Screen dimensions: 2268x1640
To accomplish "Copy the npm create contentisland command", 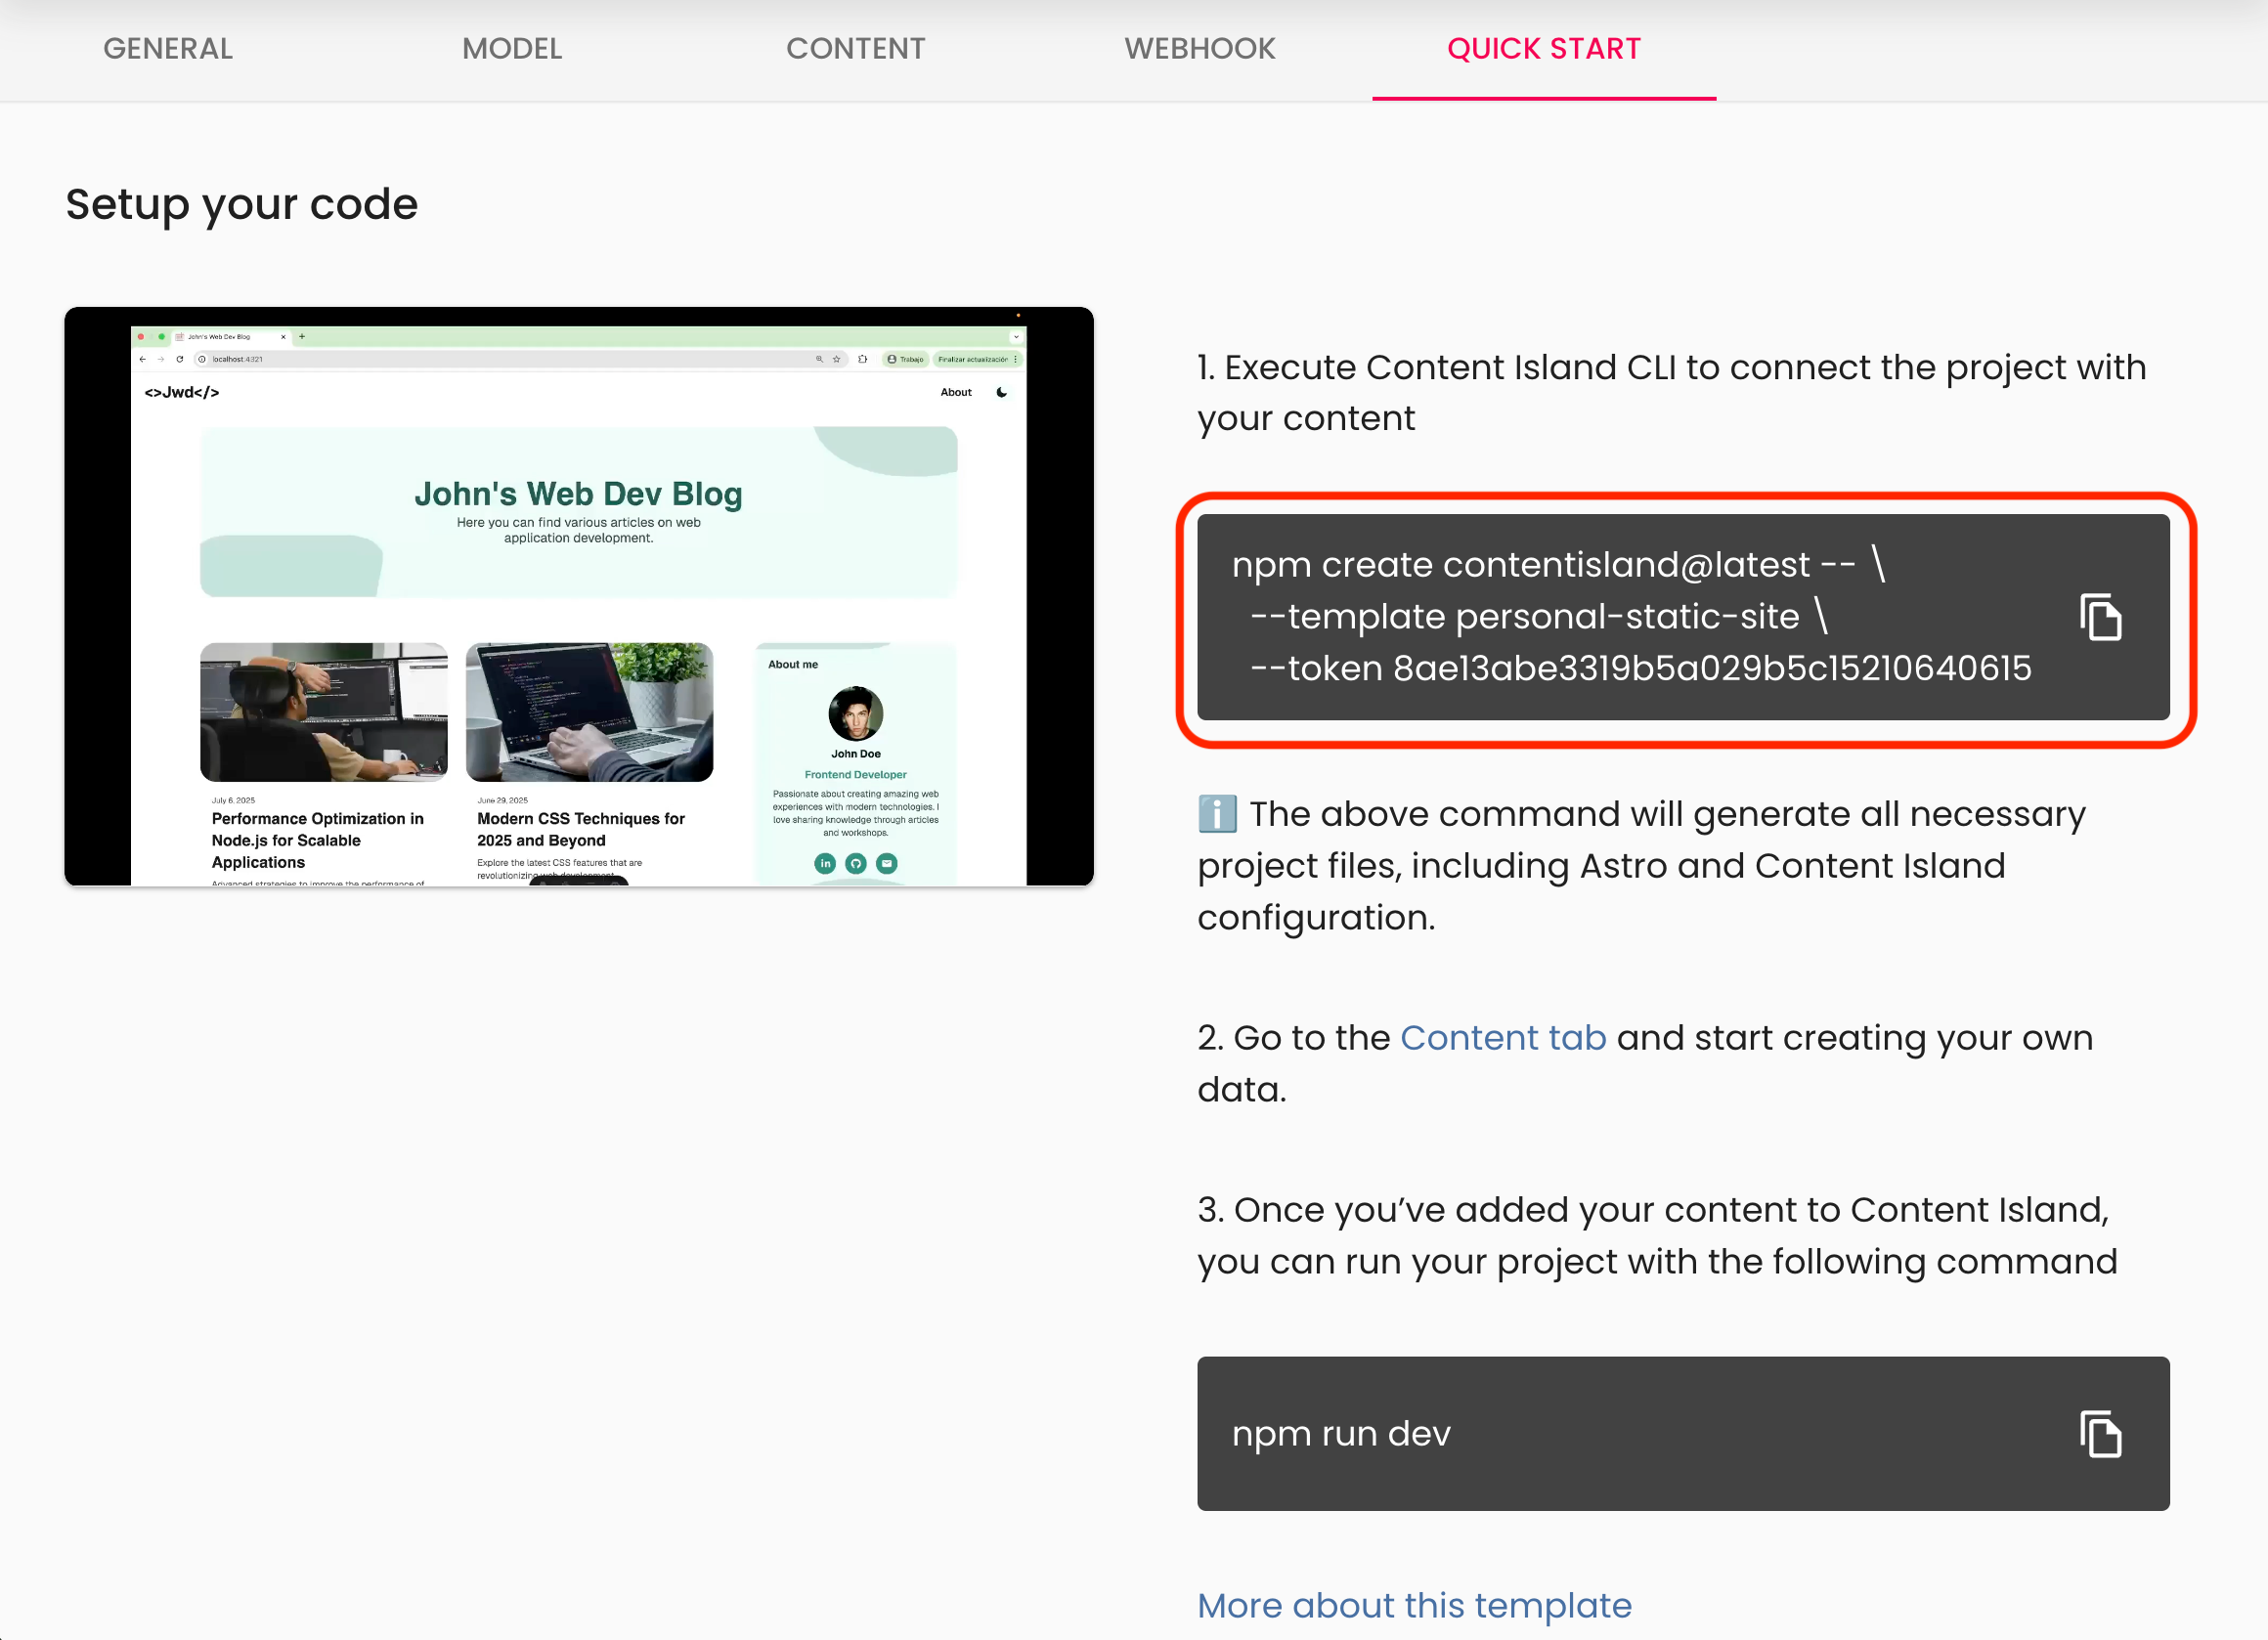I will pos(2100,617).
